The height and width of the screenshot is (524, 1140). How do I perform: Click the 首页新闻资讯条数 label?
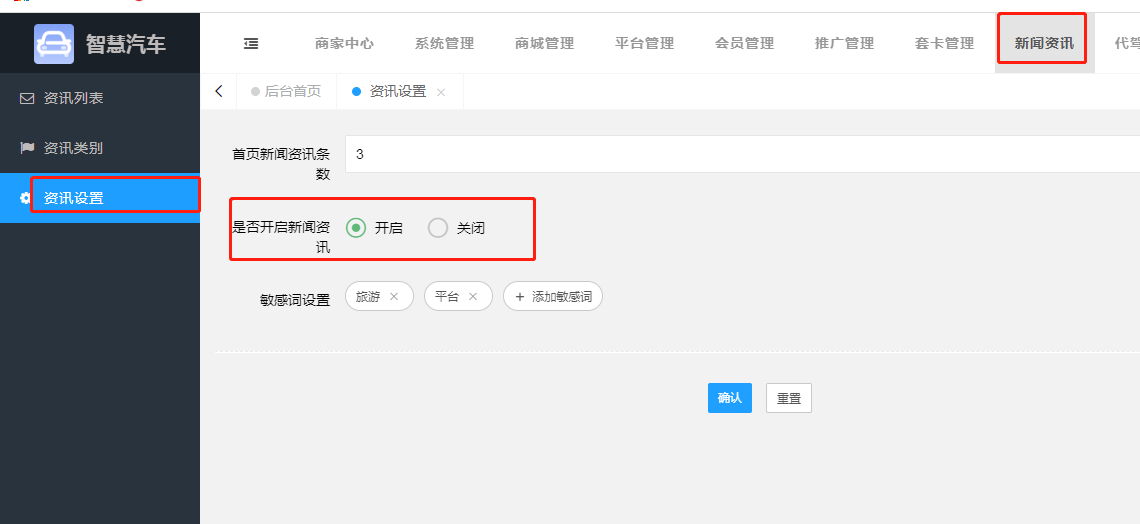pyautogui.click(x=281, y=164)
